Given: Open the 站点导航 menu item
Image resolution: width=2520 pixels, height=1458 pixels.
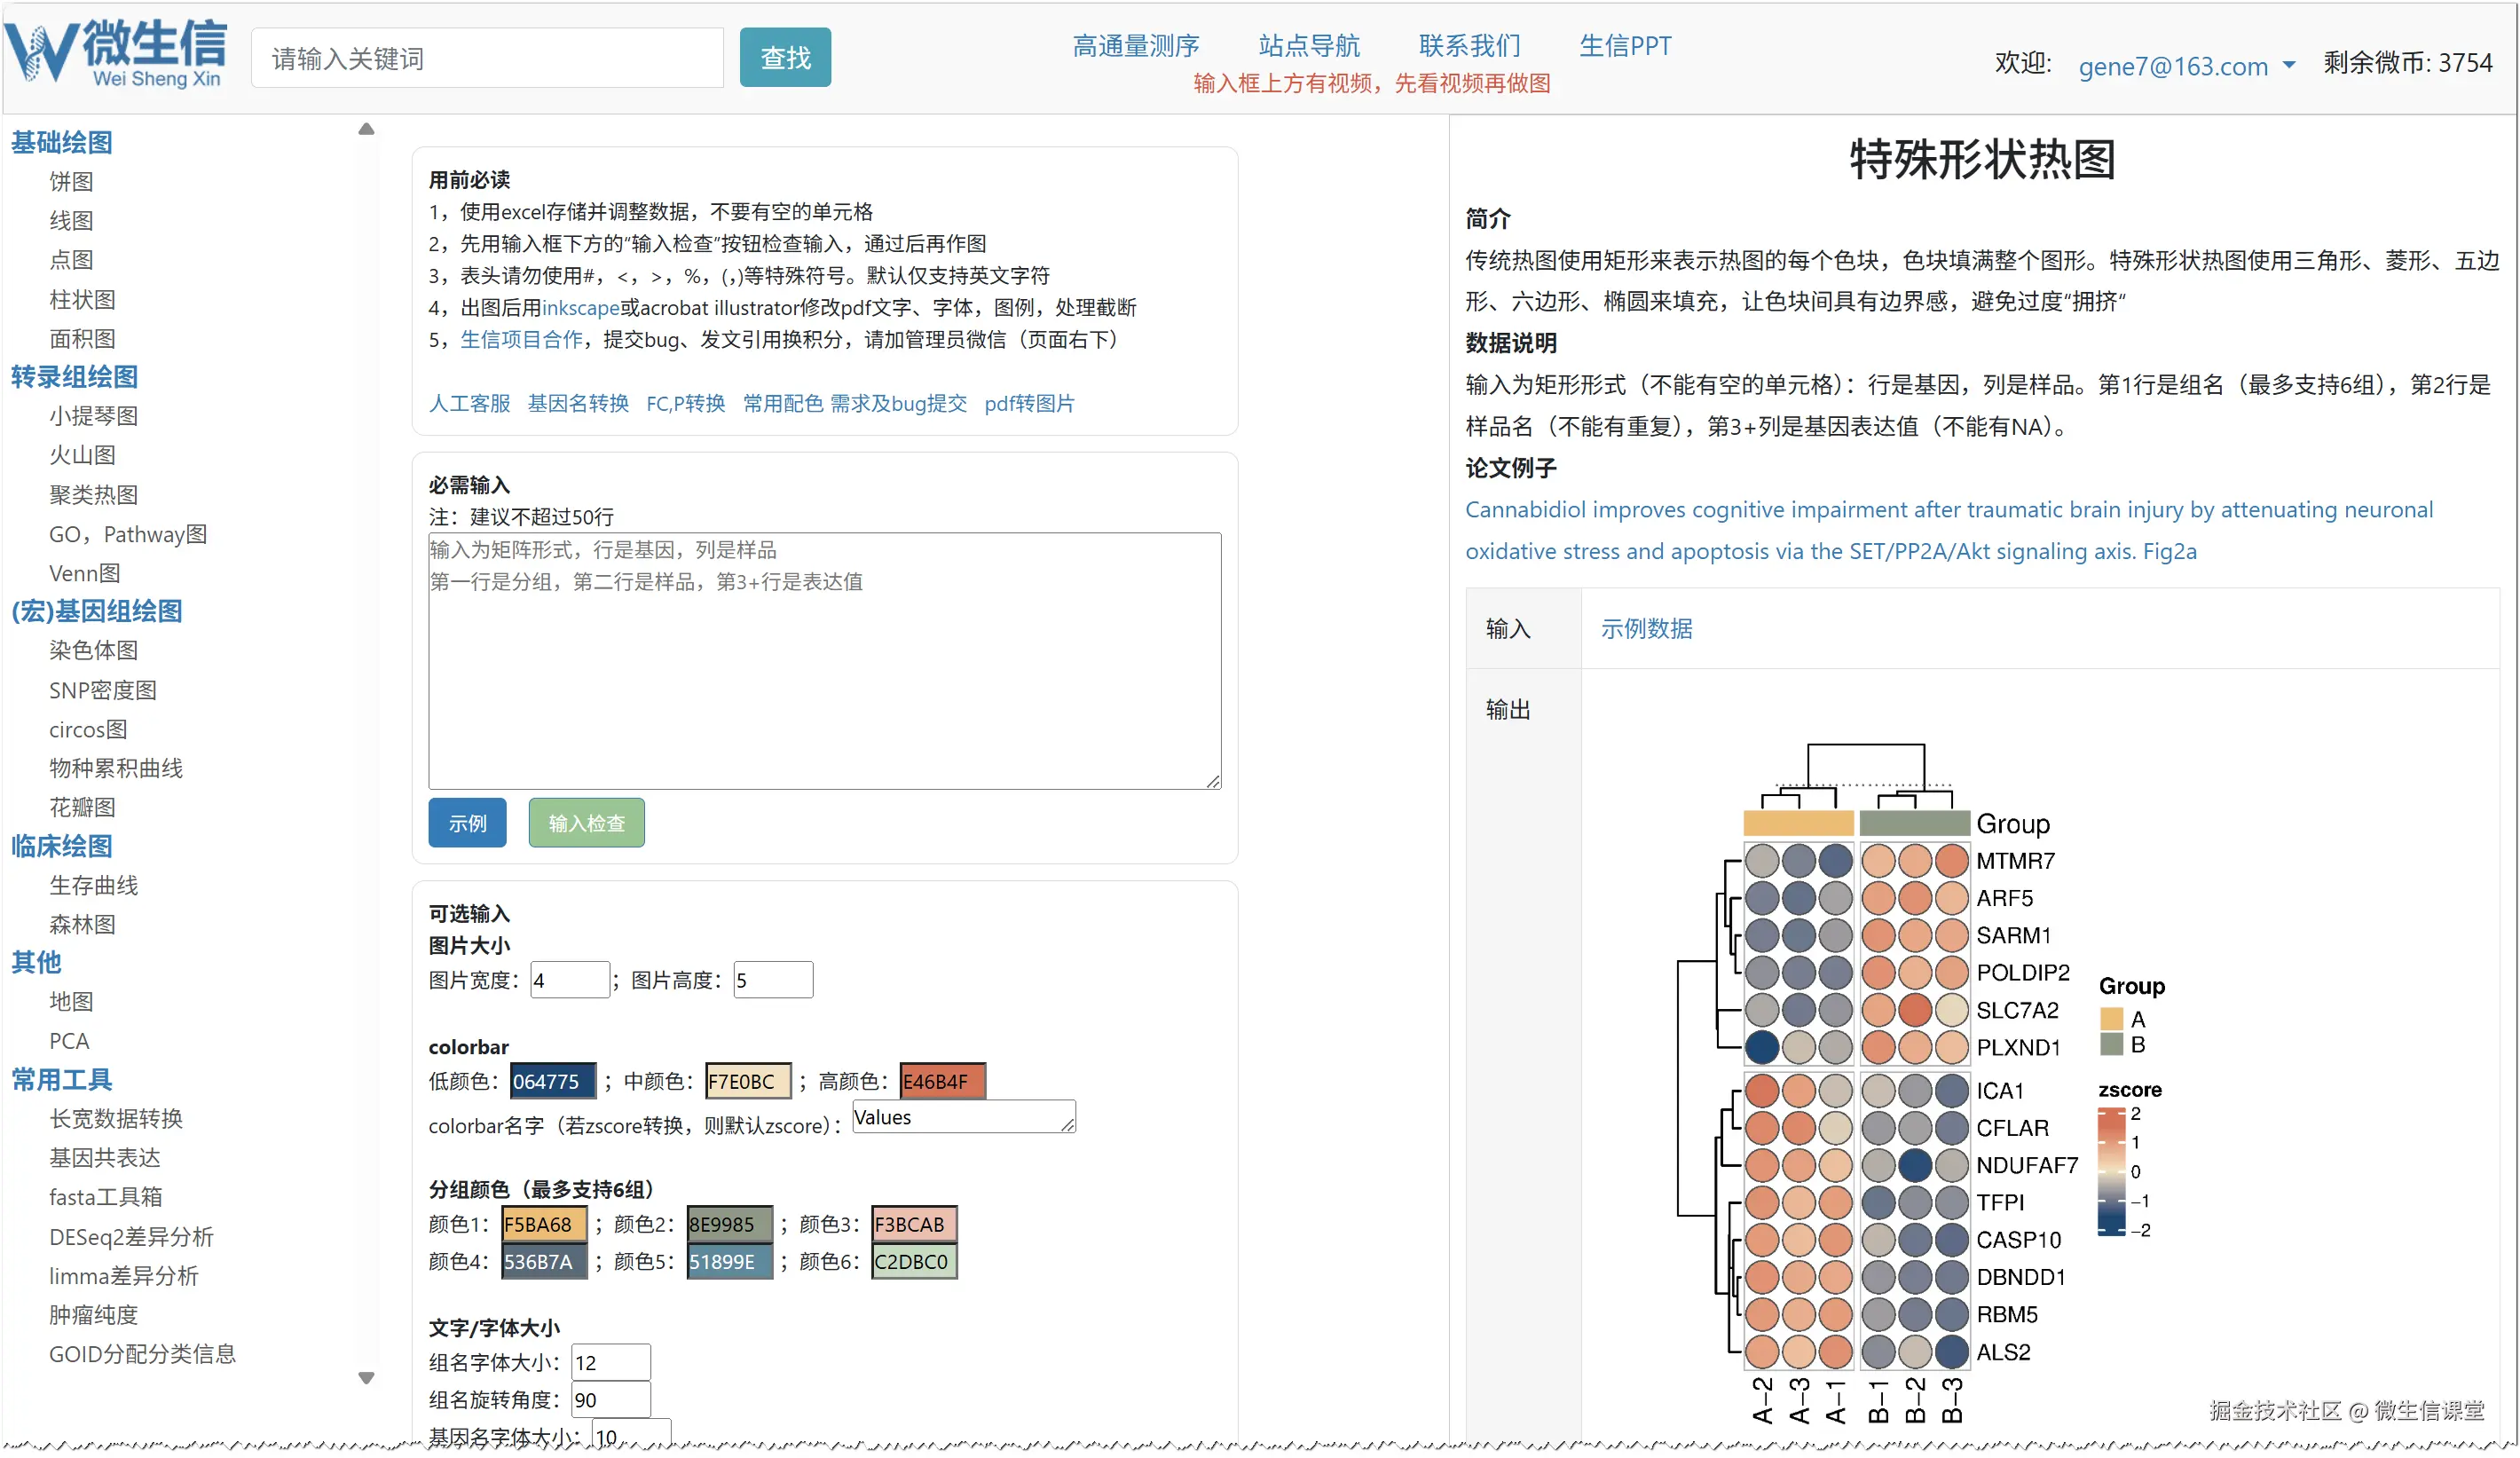Looking at the screenshot, I should 1308,46.
